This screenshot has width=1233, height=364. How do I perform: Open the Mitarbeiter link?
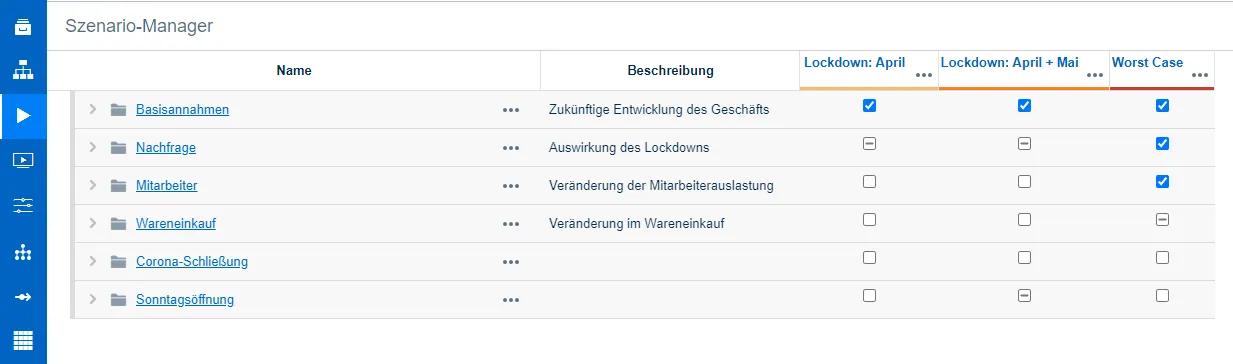click(x=166, y=186)
